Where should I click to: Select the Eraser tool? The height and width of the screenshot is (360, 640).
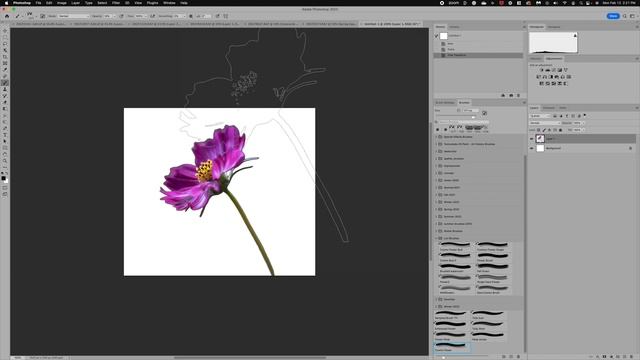[5, 102]
